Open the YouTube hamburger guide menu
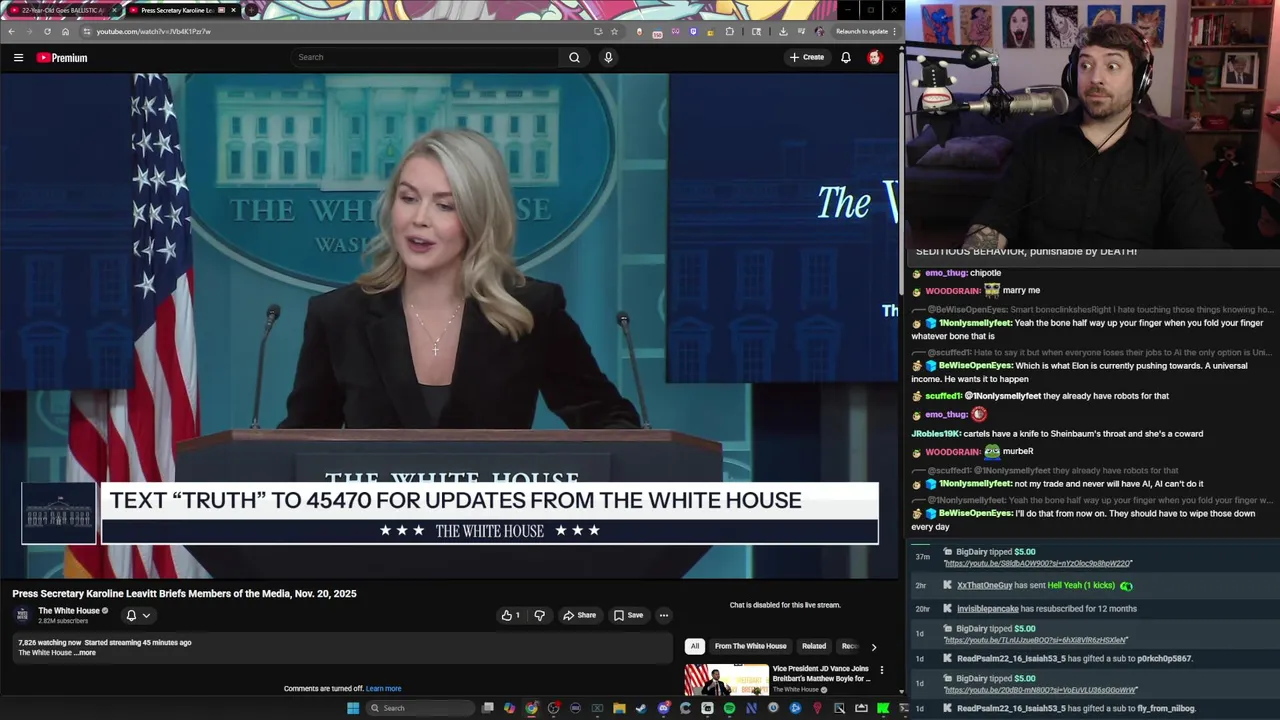Image resolution: width=1280 pixels, height=720 pixels. [18, 58]
